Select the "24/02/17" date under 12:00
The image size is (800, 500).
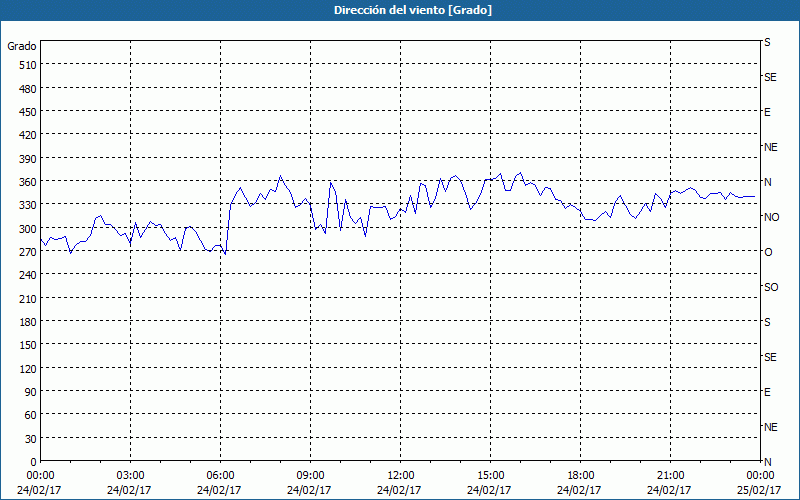tap(399, 490)
